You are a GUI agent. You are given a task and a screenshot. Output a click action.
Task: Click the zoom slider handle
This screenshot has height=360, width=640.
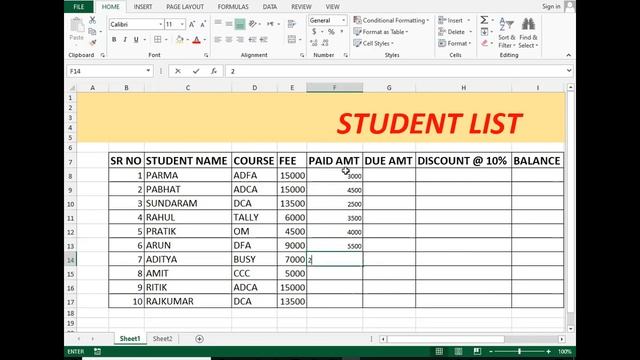519,351
